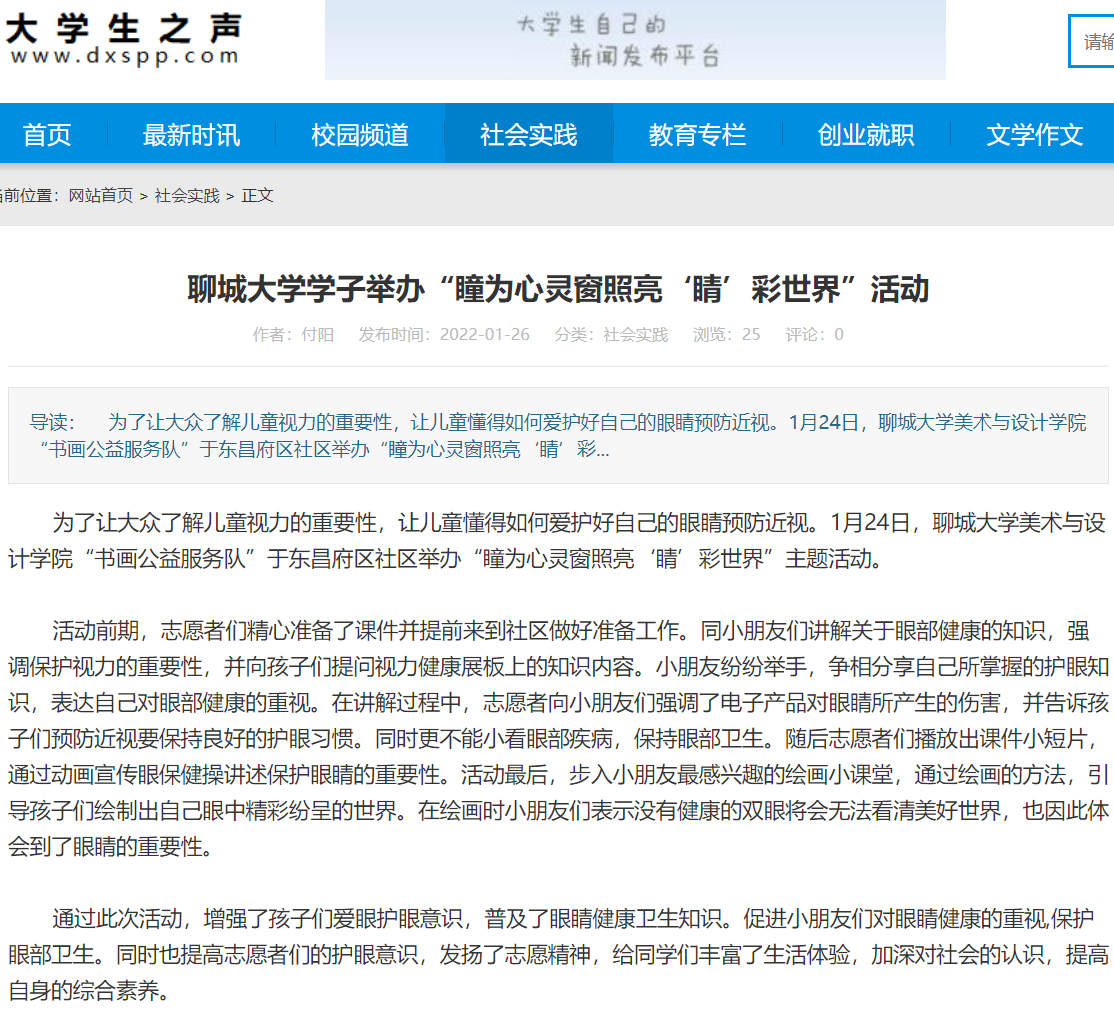The height and width of the screenshot is (1018, 1114).
Task: Click paragraph starting 活动前期，志愿者们精心准备
Action: point(558,739)
